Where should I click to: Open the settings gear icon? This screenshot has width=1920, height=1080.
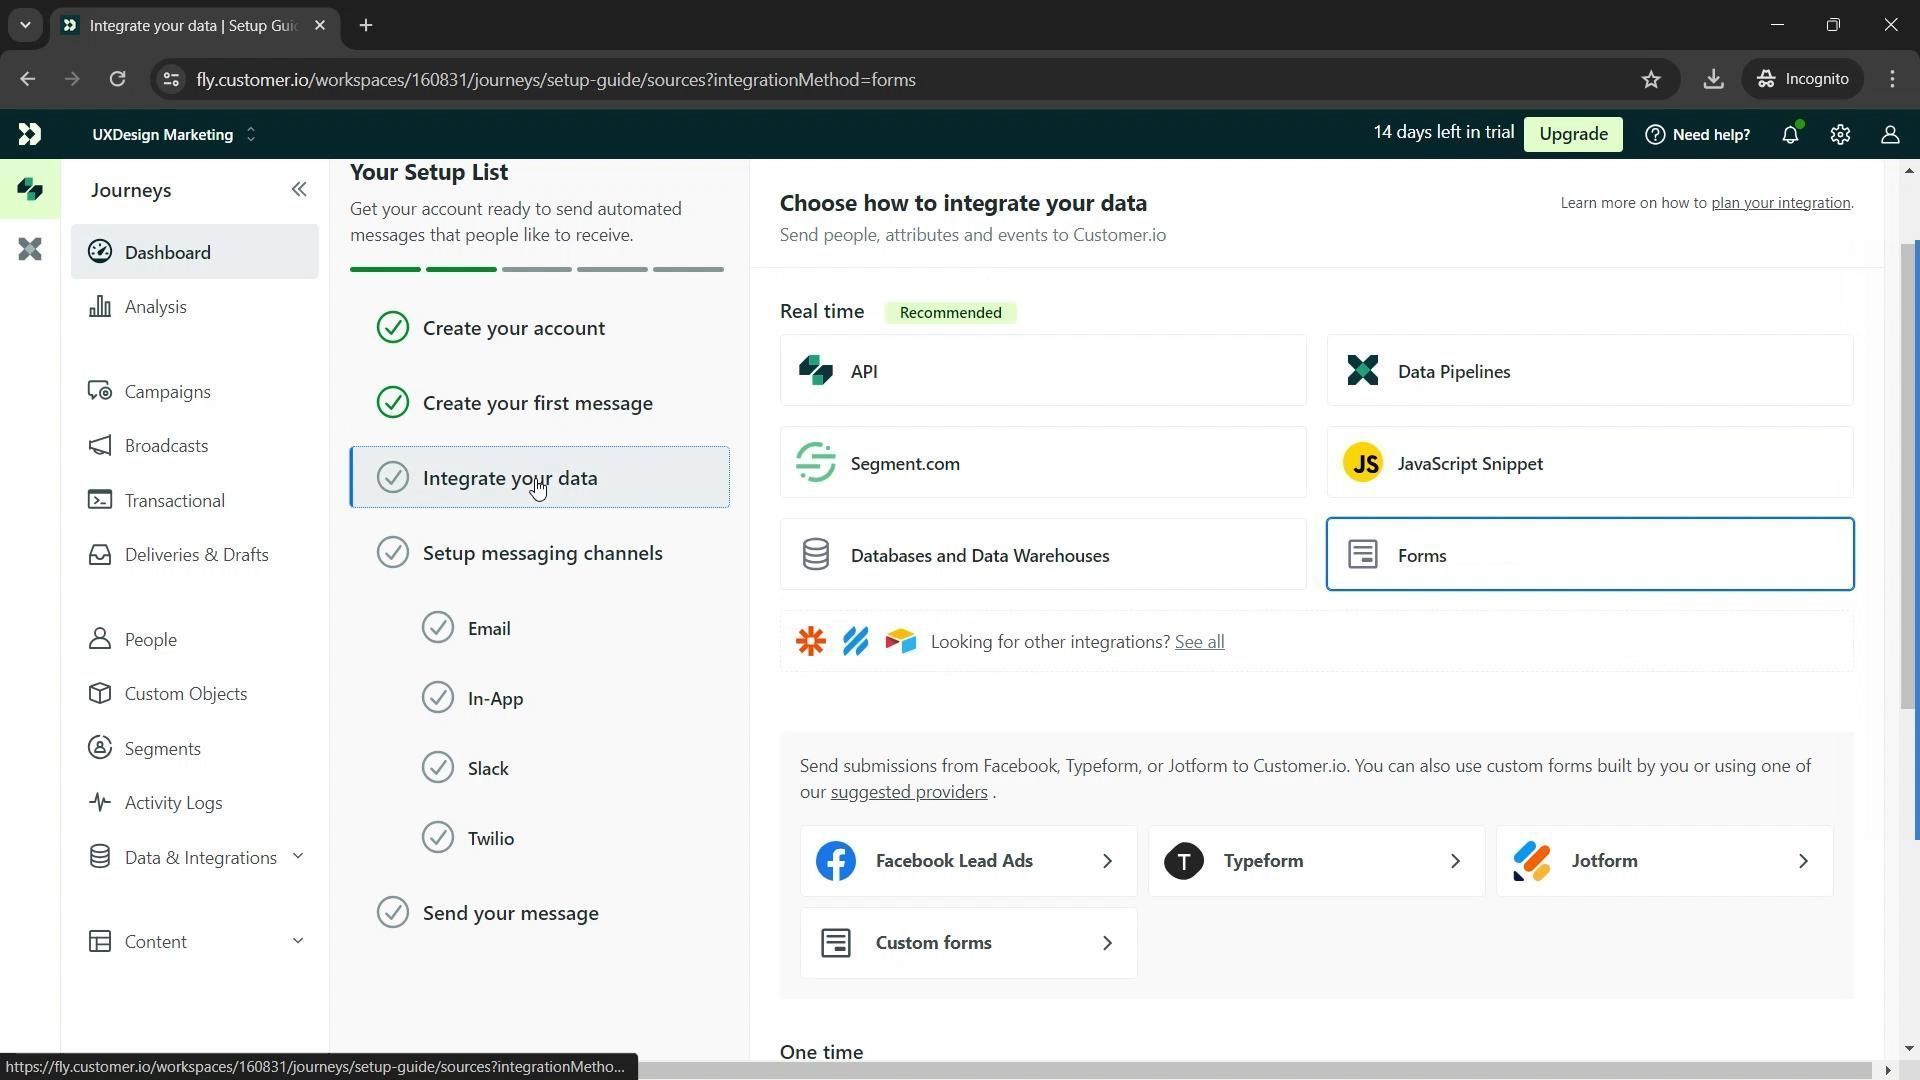(x=1840, y=135)
